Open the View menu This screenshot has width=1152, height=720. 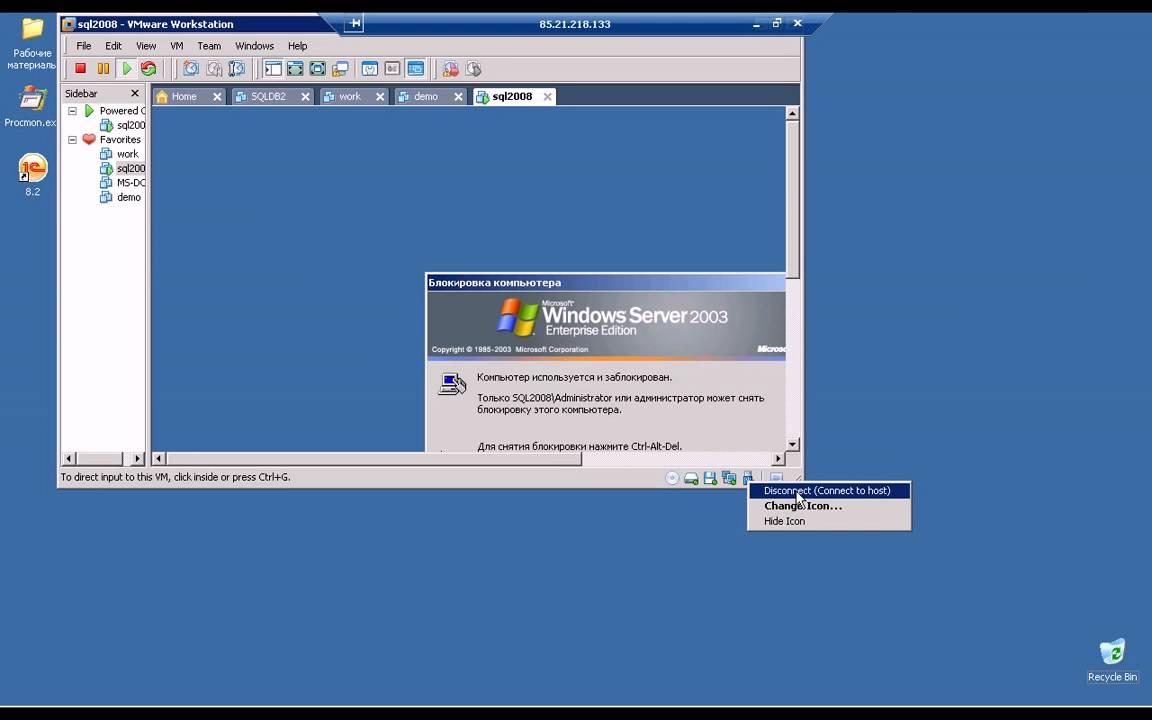145,46
